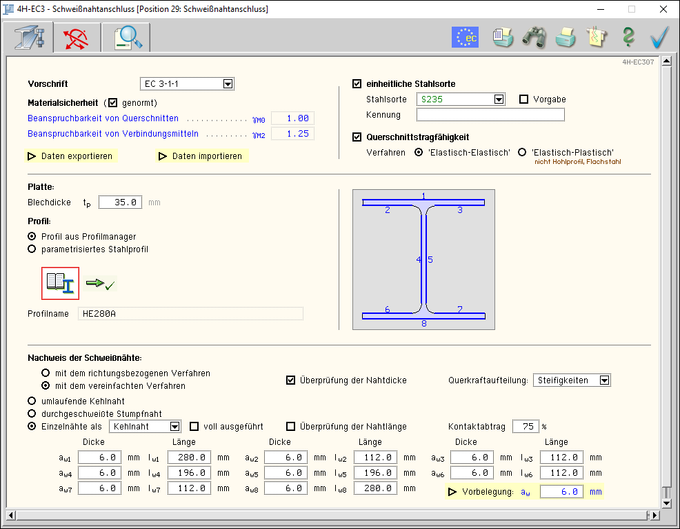Select 'Elastisch-Plastisch' Verfahren radio button
The image size is (680, 529).
coord(524,152)
